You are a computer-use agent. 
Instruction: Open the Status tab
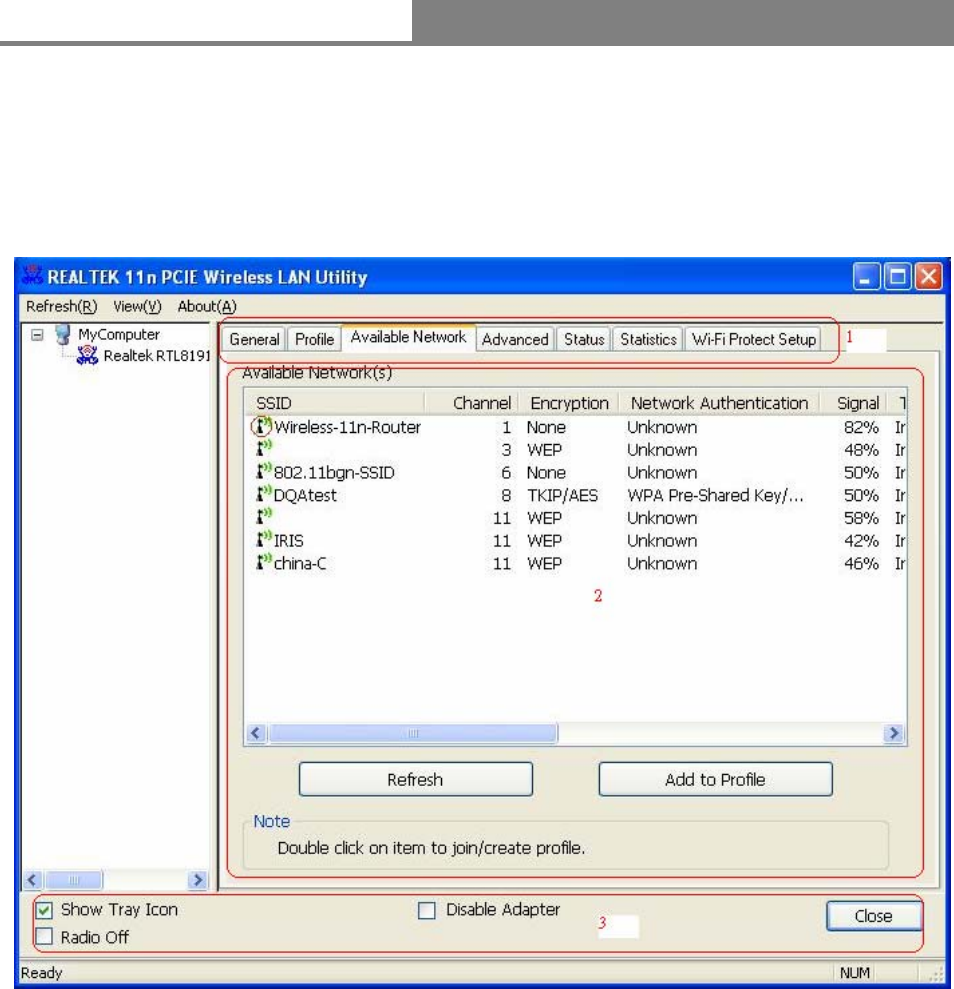tap(584, 339)
